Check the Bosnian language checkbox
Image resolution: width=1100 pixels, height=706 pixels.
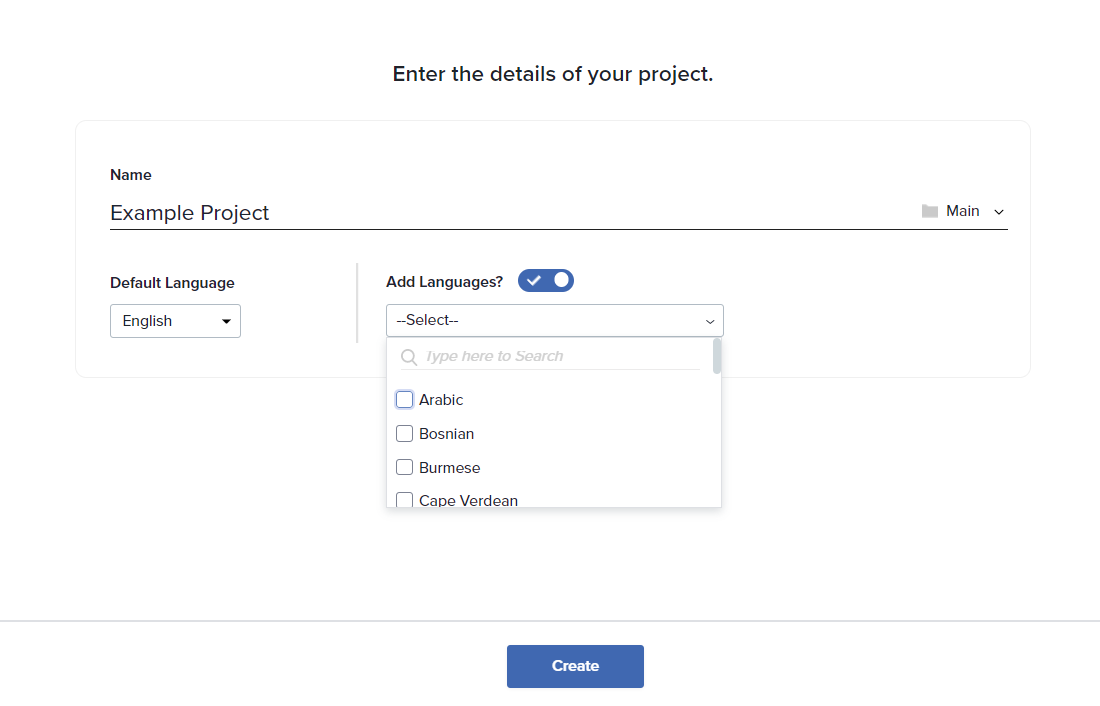pyautogui.click(x=405, y=434)
